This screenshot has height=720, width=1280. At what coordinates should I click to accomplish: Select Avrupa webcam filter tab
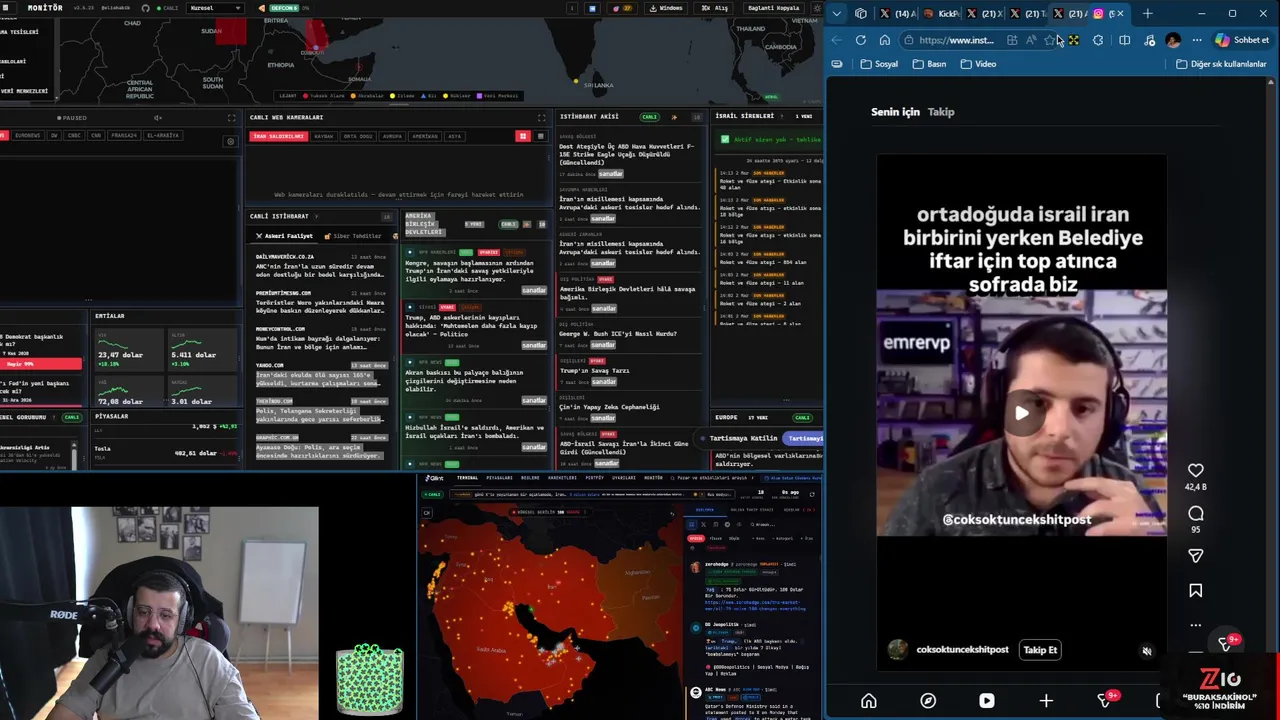tap(392, 136)
